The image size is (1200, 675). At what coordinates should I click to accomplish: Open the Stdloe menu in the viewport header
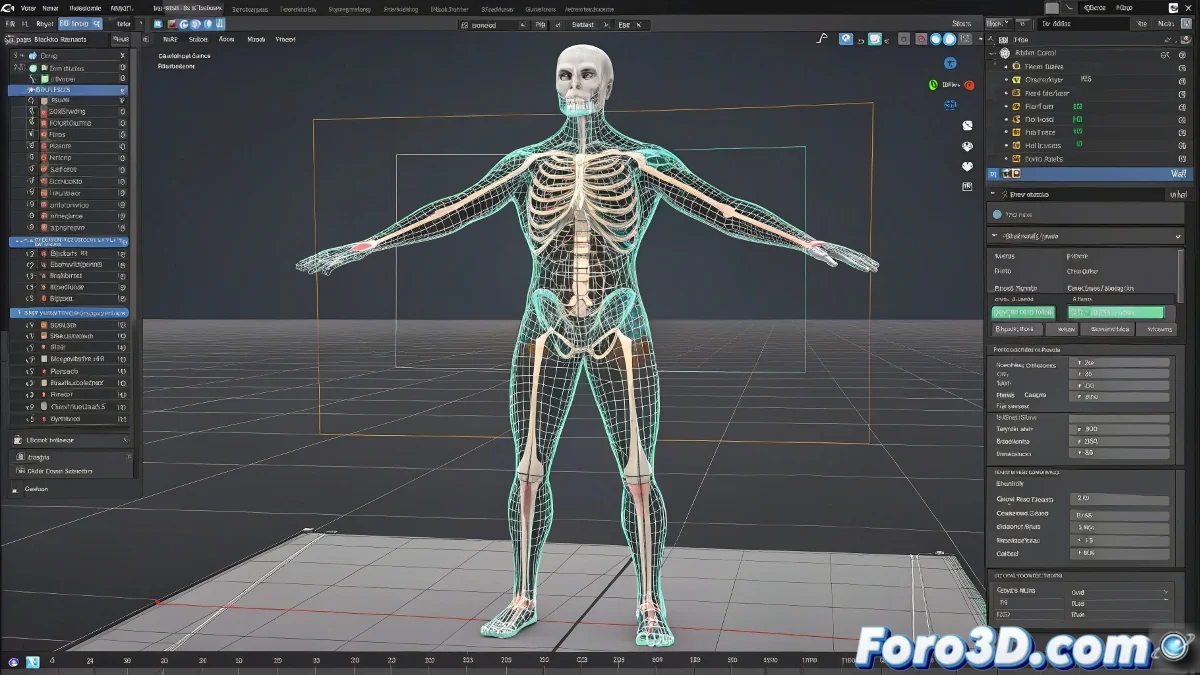pos(197,39)
